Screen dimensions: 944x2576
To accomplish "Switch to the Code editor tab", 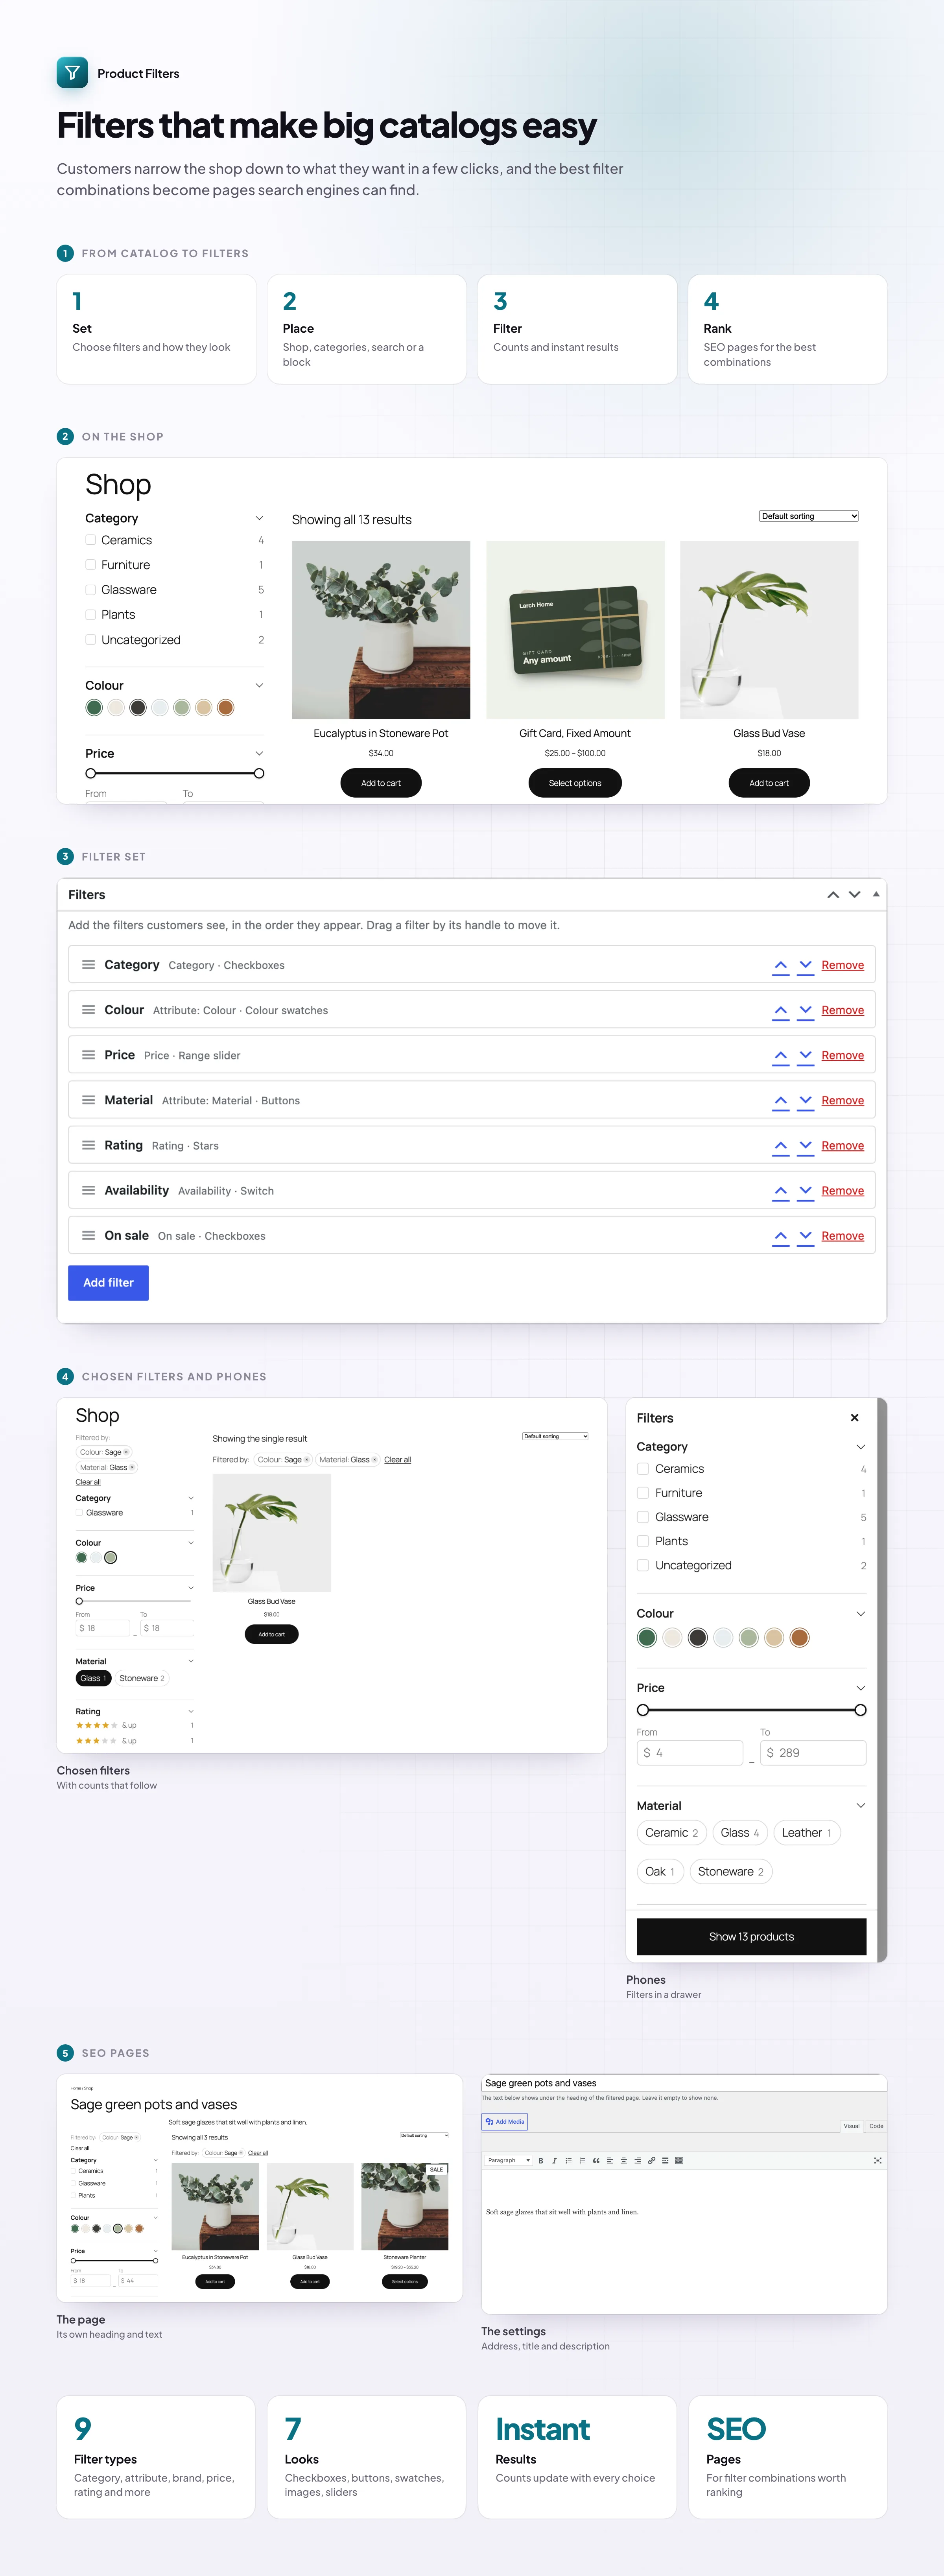I will tap(876, 2126).
